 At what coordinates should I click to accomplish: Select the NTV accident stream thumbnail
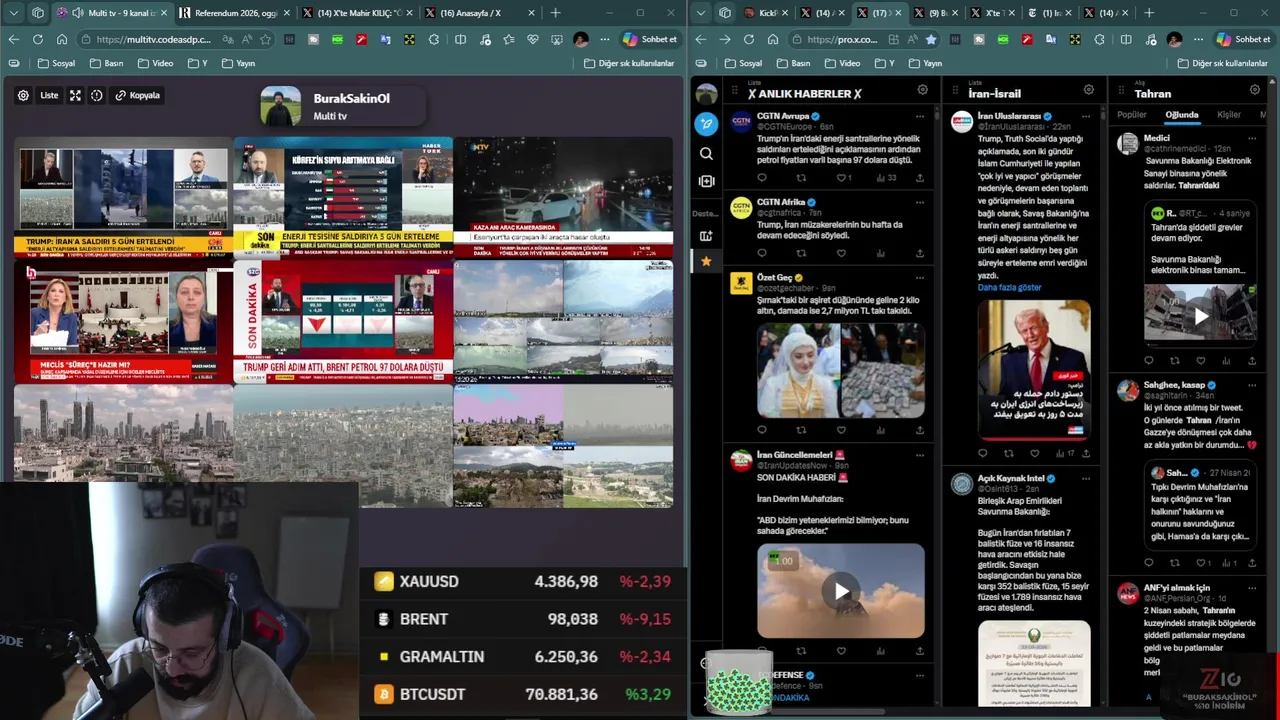click(563, 197)
